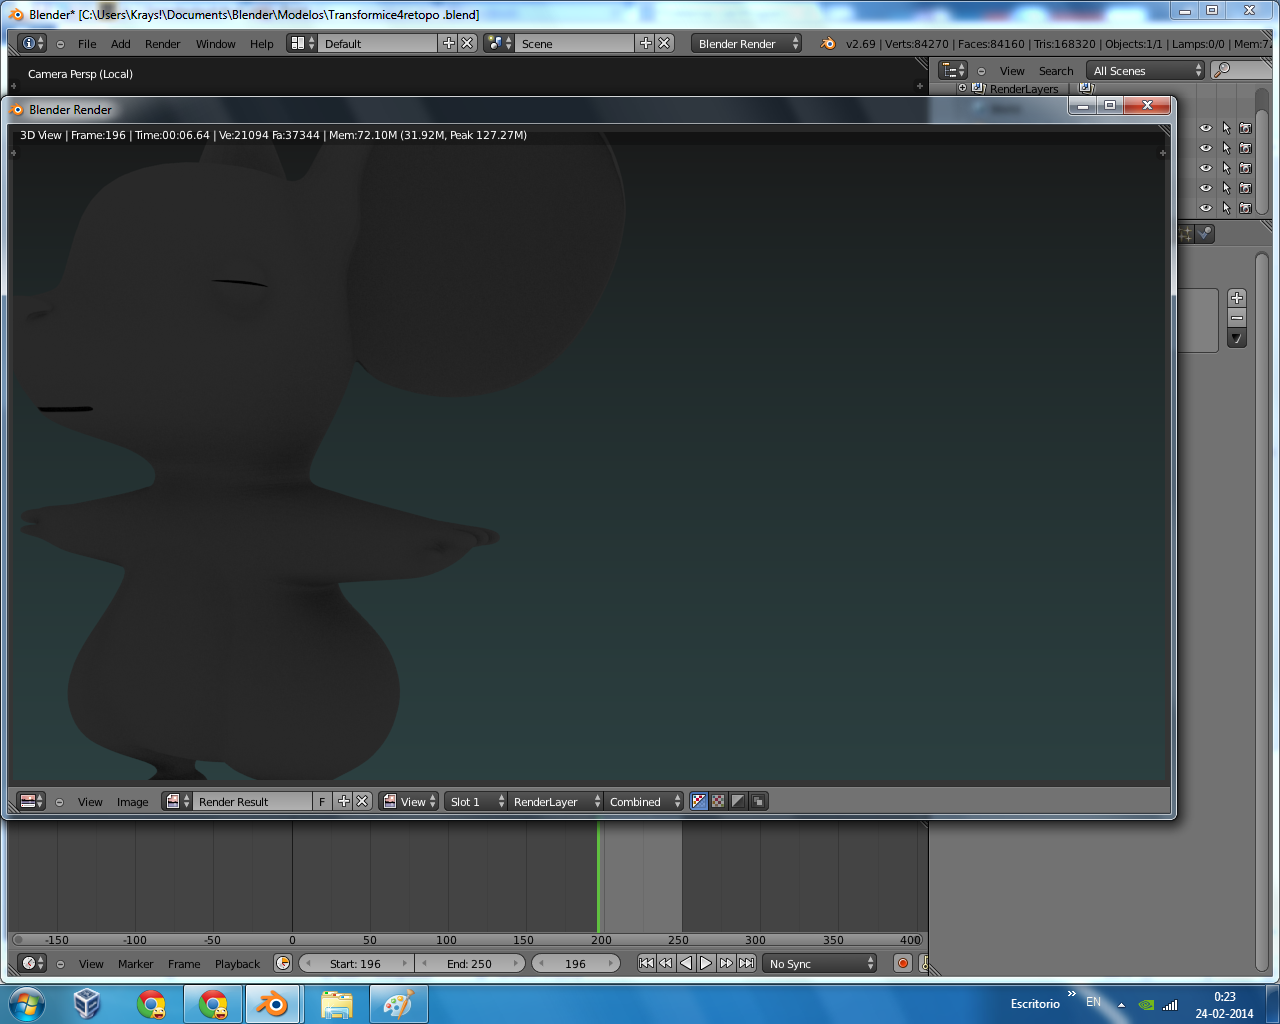Click the Blender logo splash icon
The image size is (1280, 1024).
point(827,43)
